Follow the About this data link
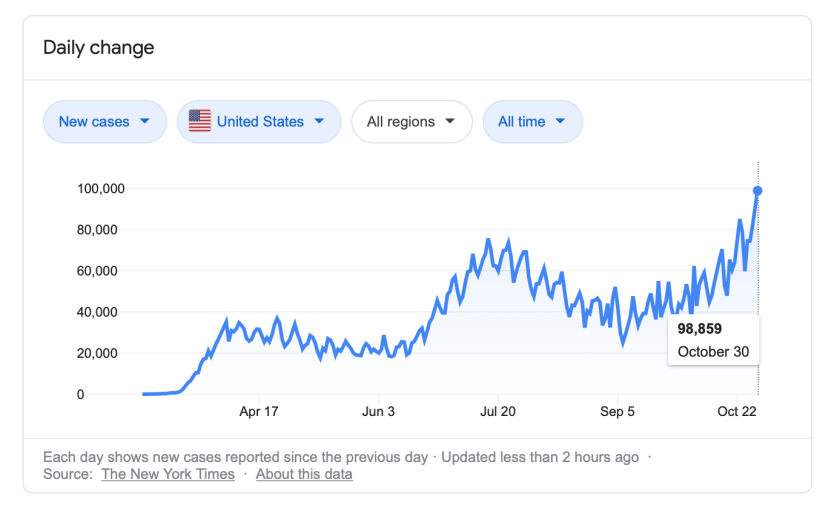The width and height of the screenshot is (840, 505). [304, 474]
